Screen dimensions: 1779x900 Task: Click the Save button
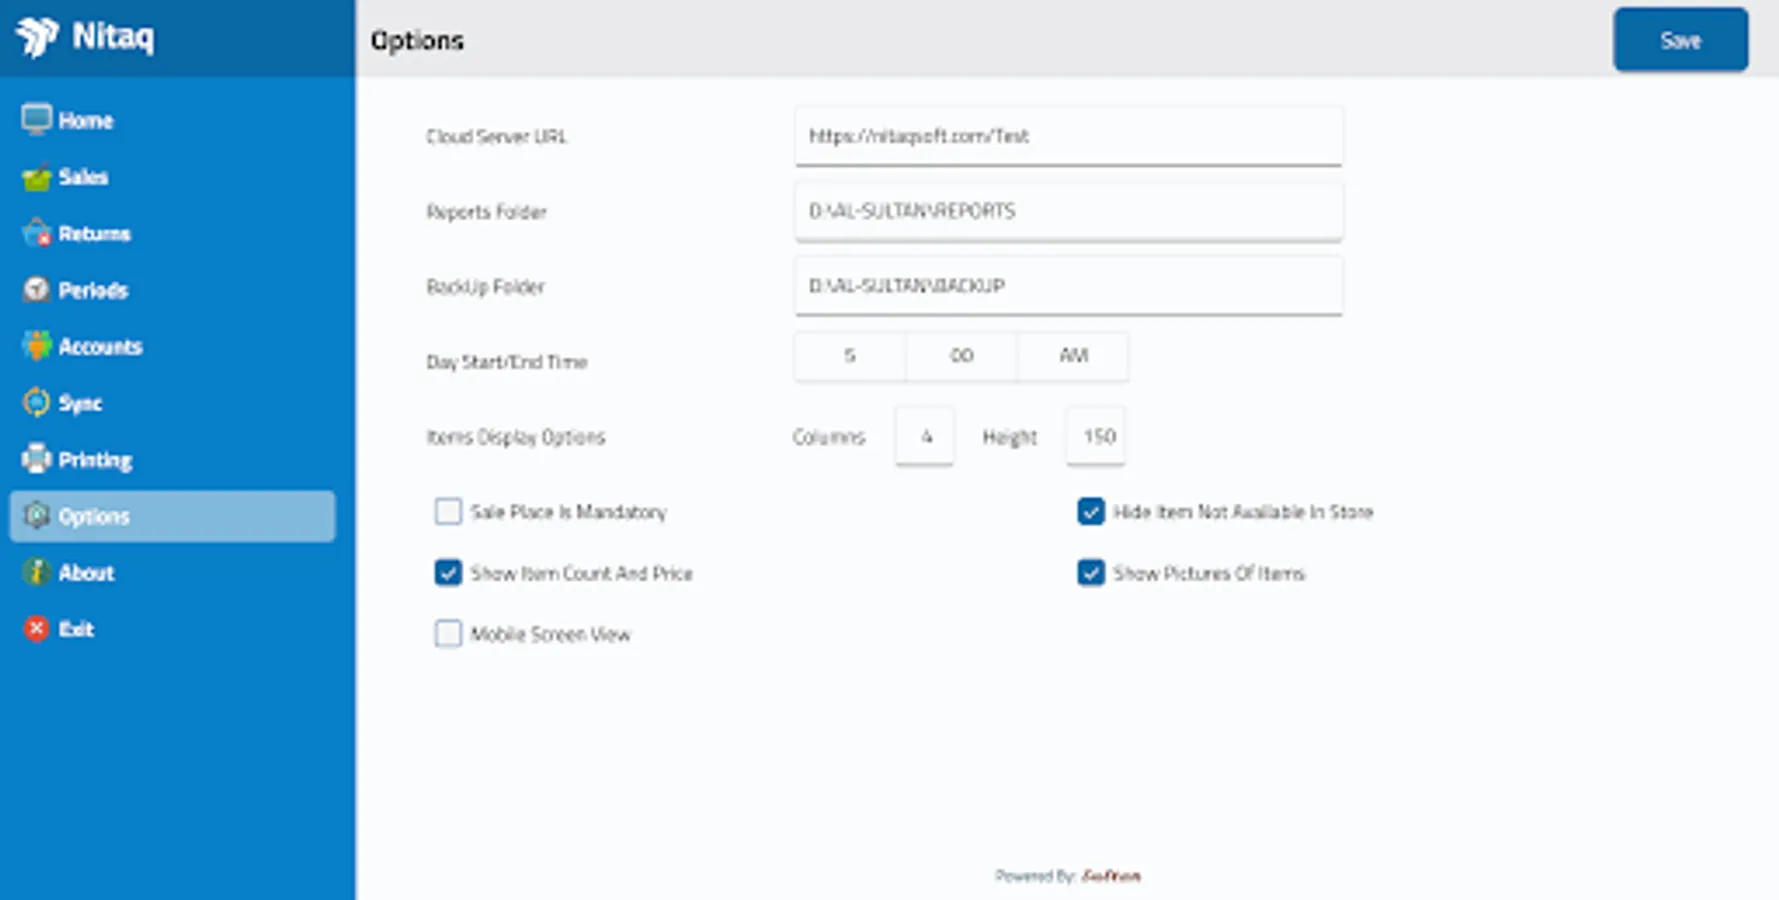1680,40
